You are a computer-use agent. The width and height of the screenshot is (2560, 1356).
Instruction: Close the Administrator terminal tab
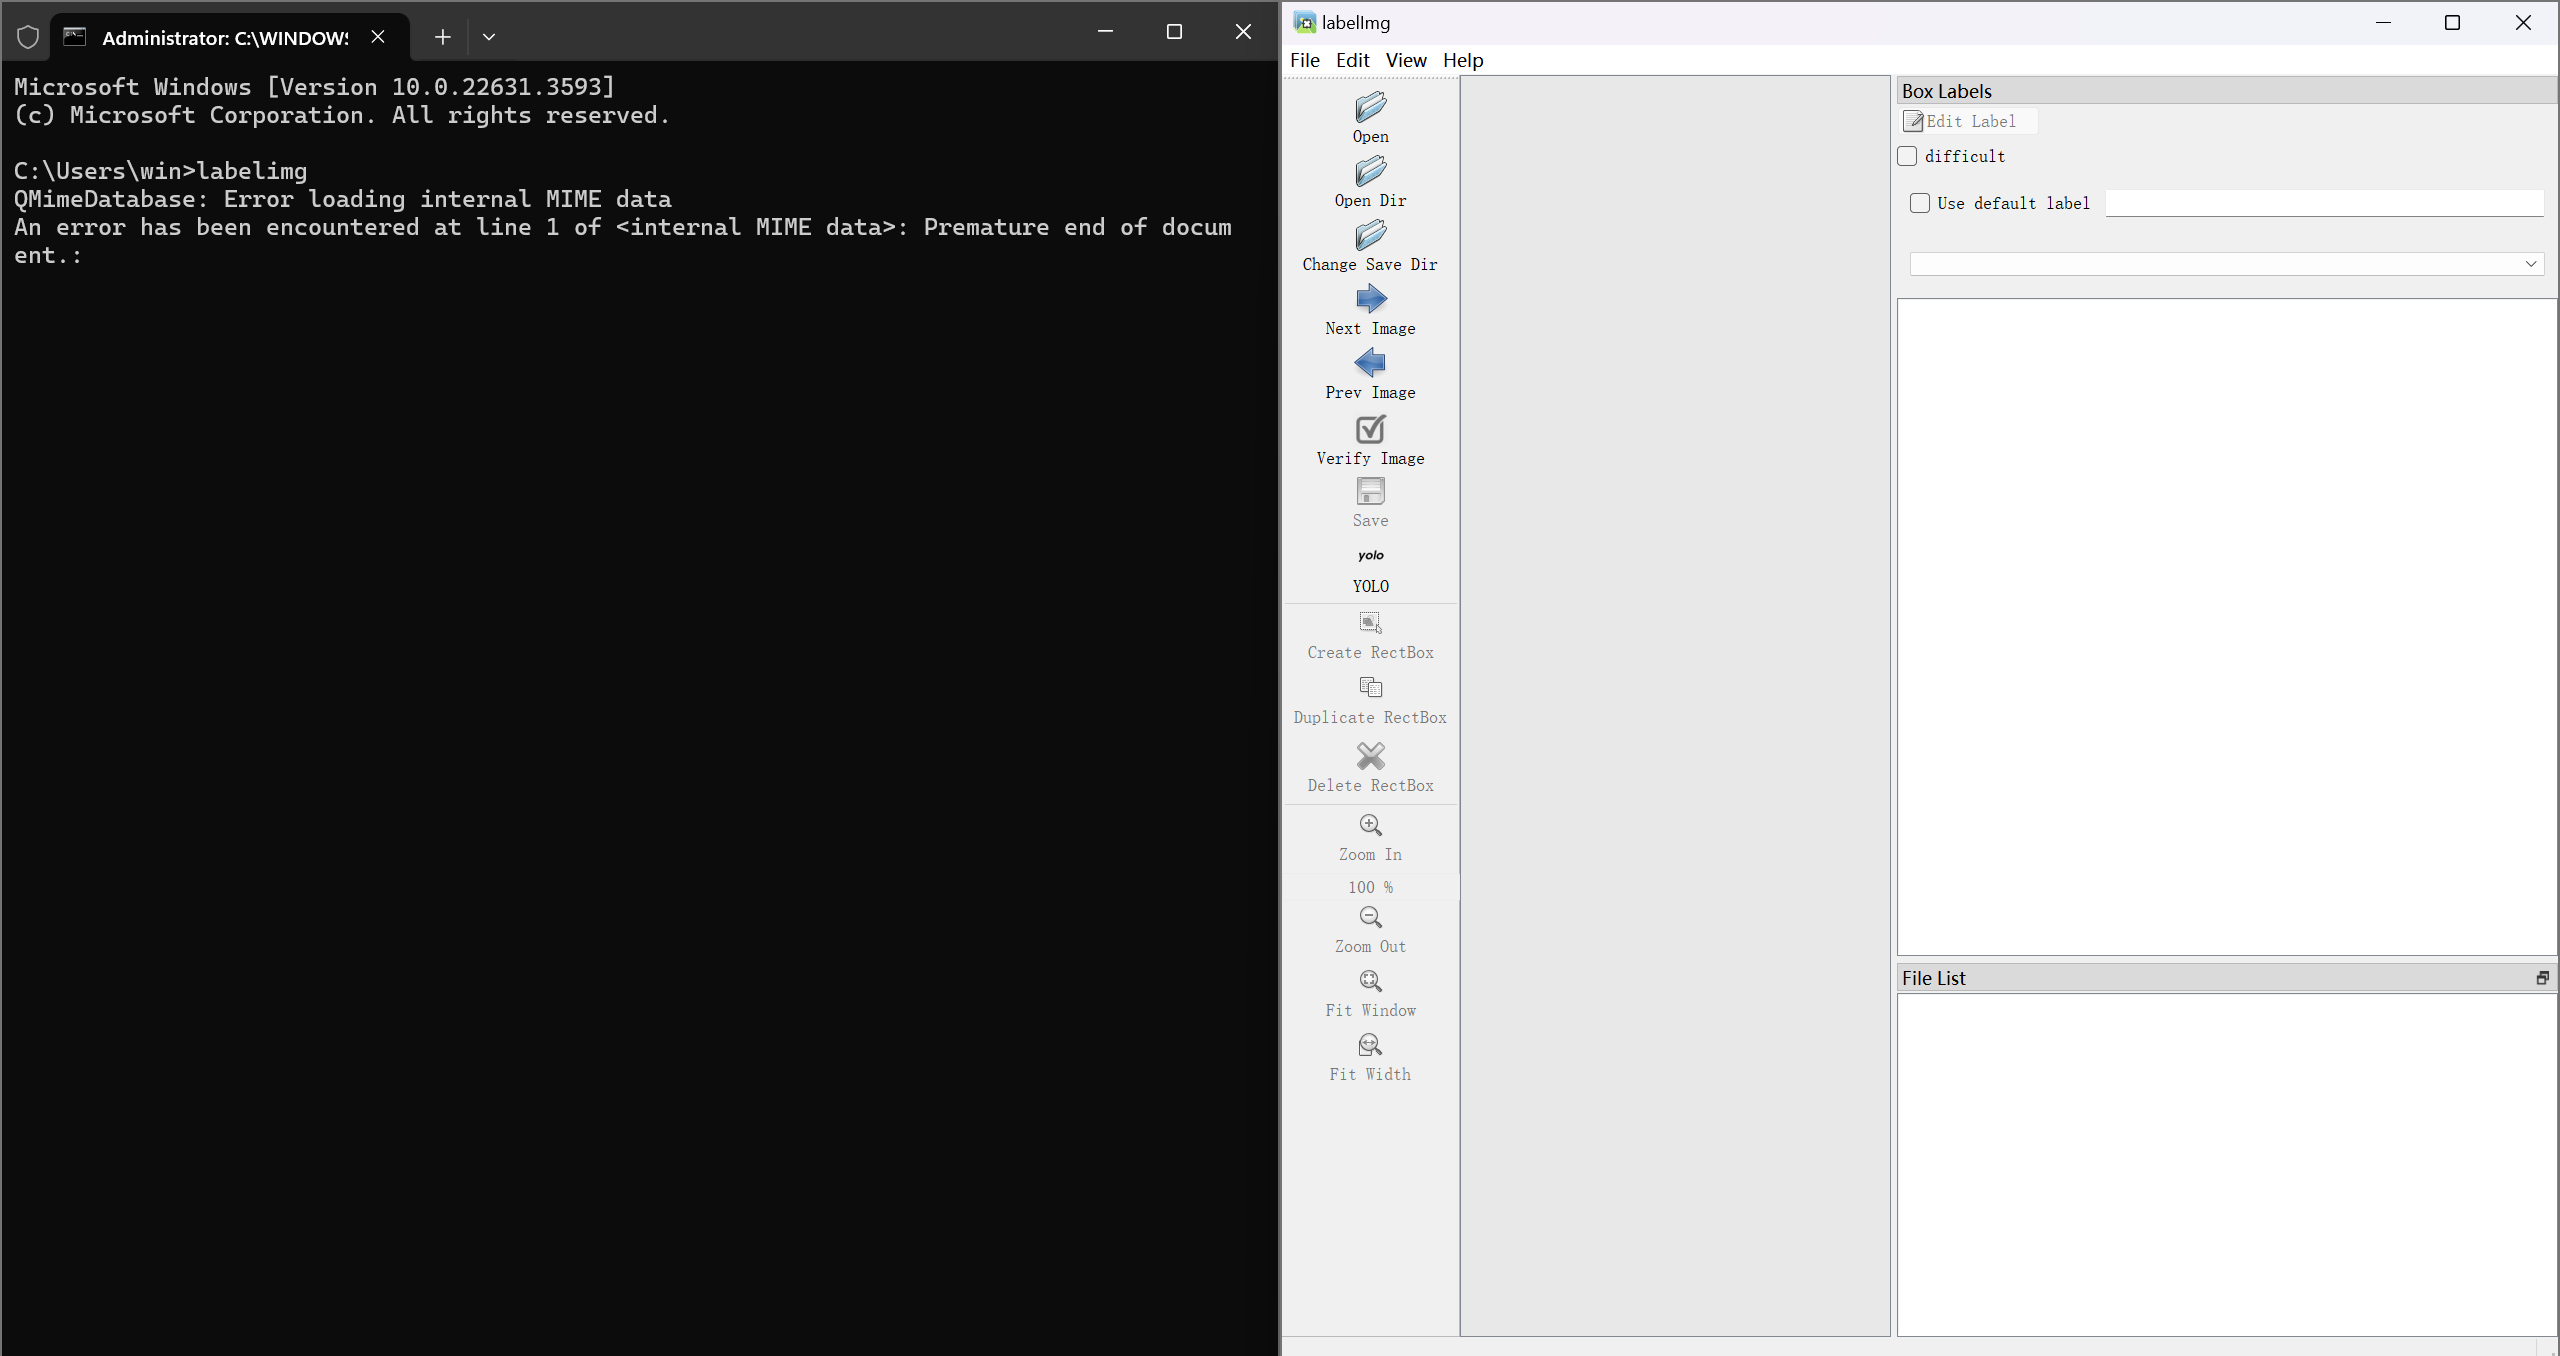[x=378, y=37]
